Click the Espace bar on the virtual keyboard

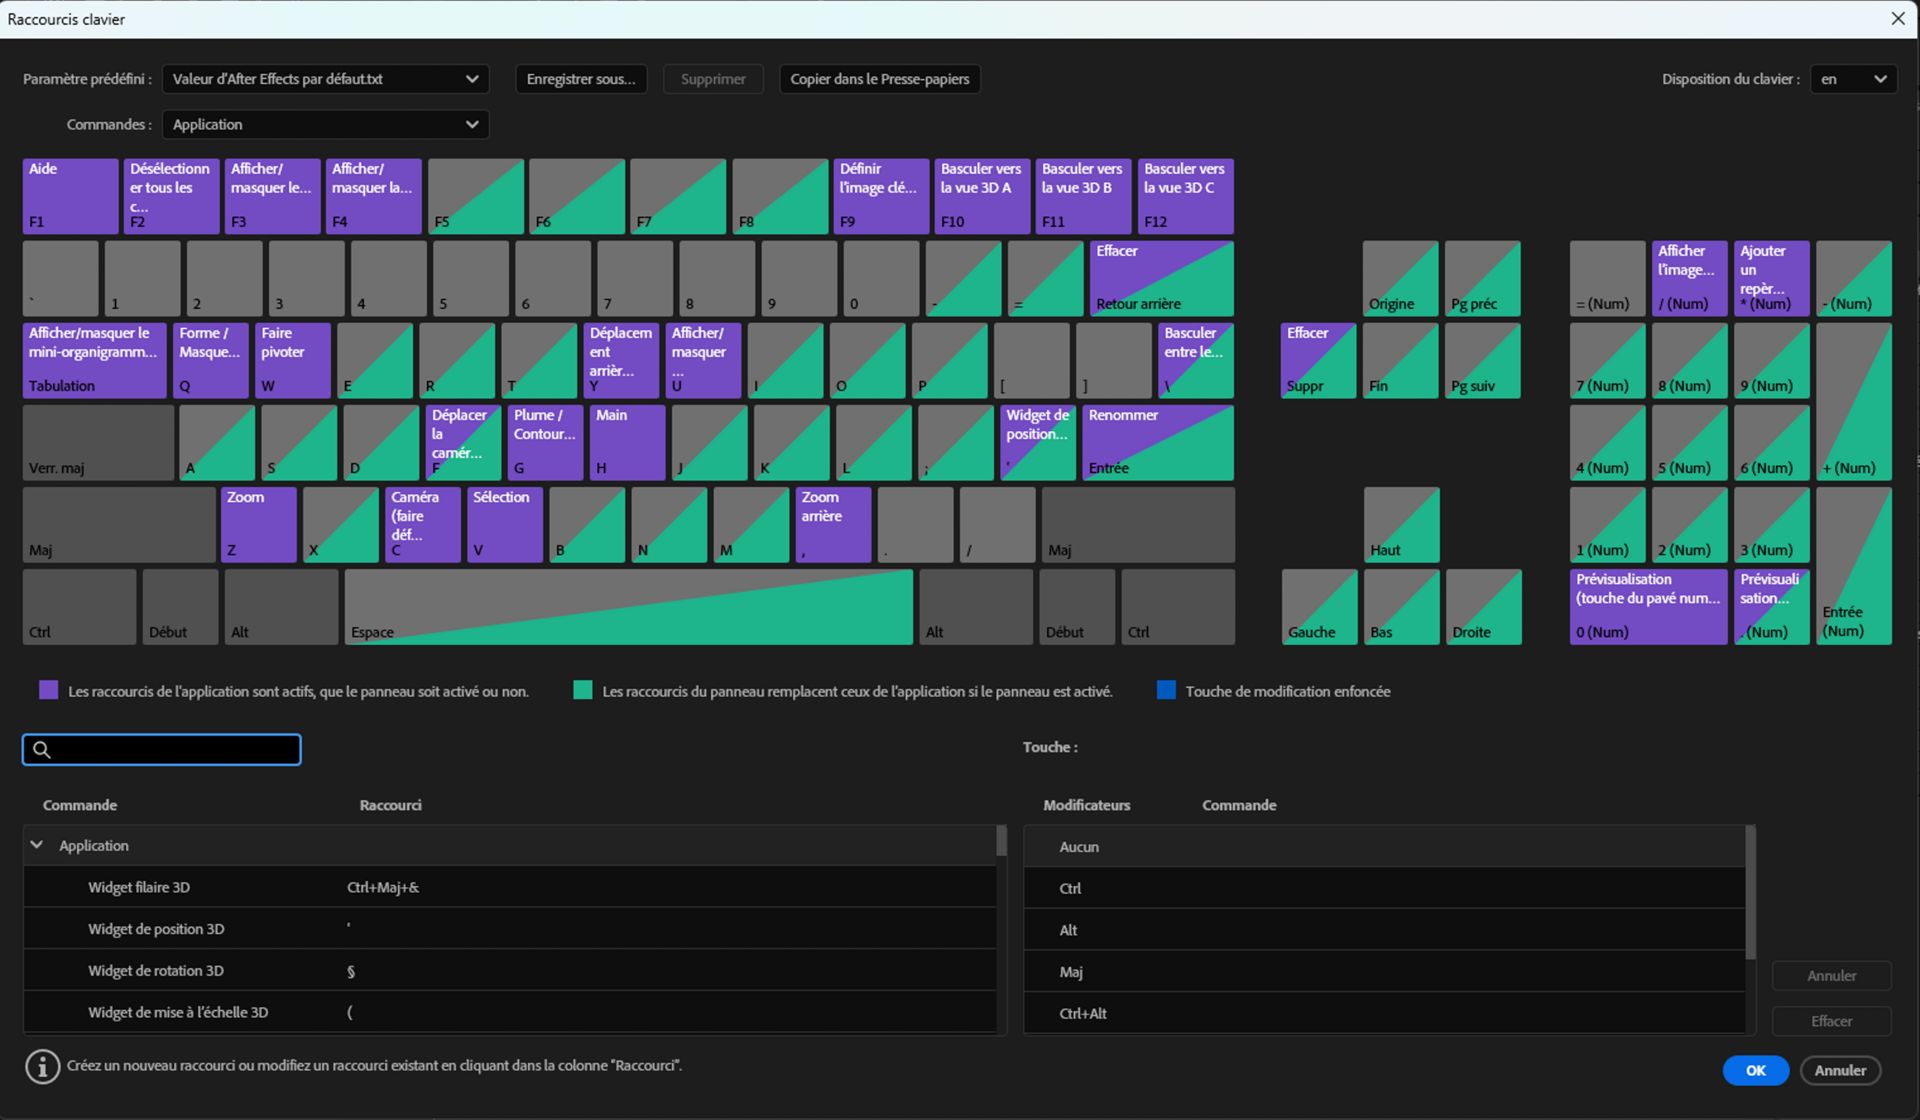(630, 607)
